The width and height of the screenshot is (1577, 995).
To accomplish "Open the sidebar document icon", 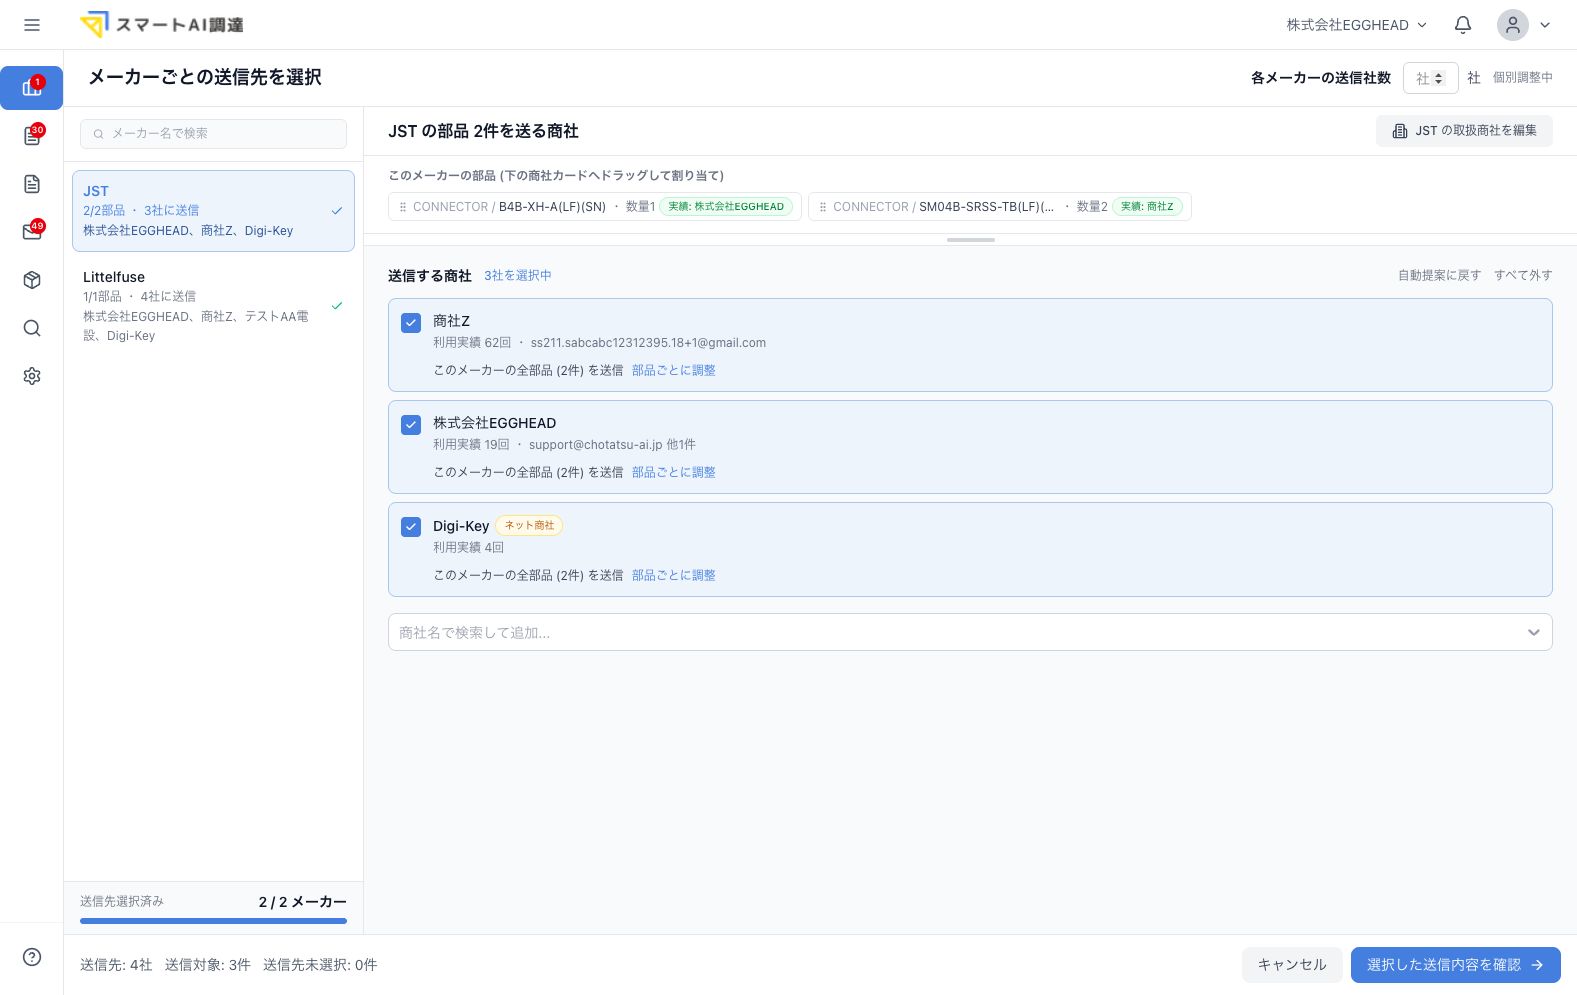I will 32,184.
